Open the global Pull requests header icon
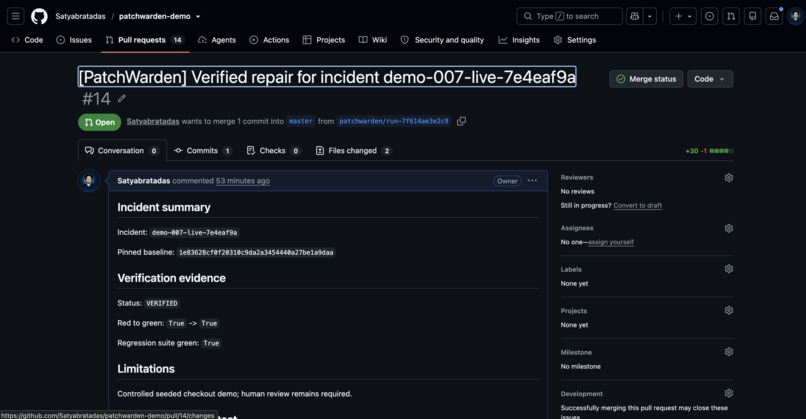Screen dimensions: 806x419 click(731, 16)
